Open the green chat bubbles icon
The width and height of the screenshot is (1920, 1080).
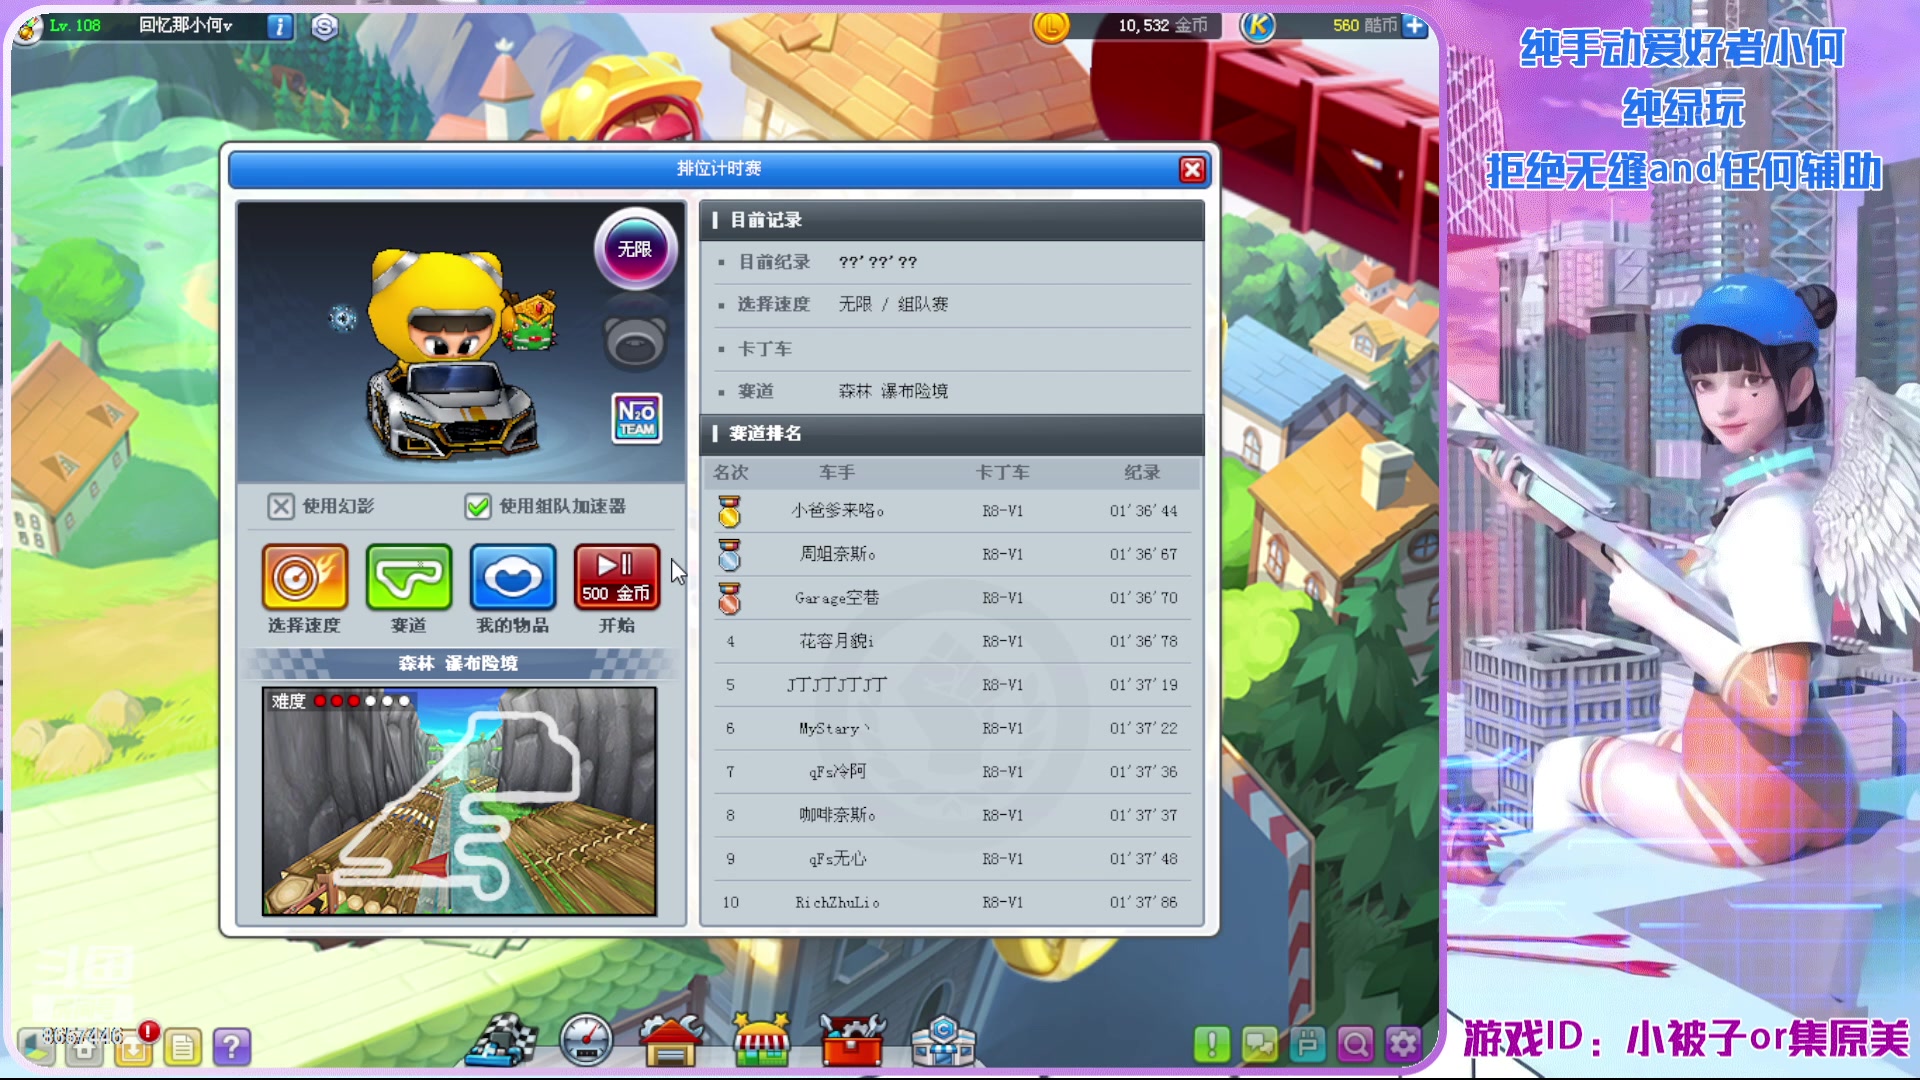pos(1259,1045)
